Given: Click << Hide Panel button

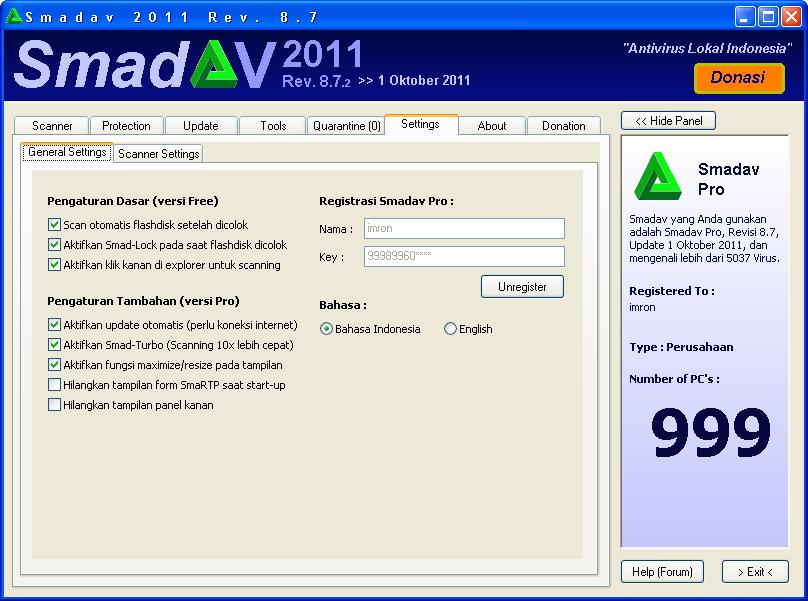Looking at the screenshot, I should 668,121.
